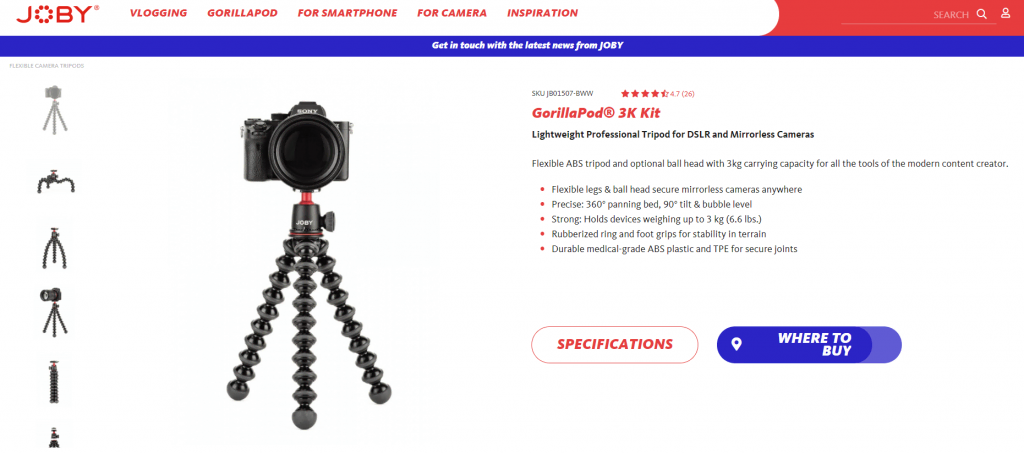Click the star rating icons
This screenshot has width=1024, height=453.
pos(645,93)
